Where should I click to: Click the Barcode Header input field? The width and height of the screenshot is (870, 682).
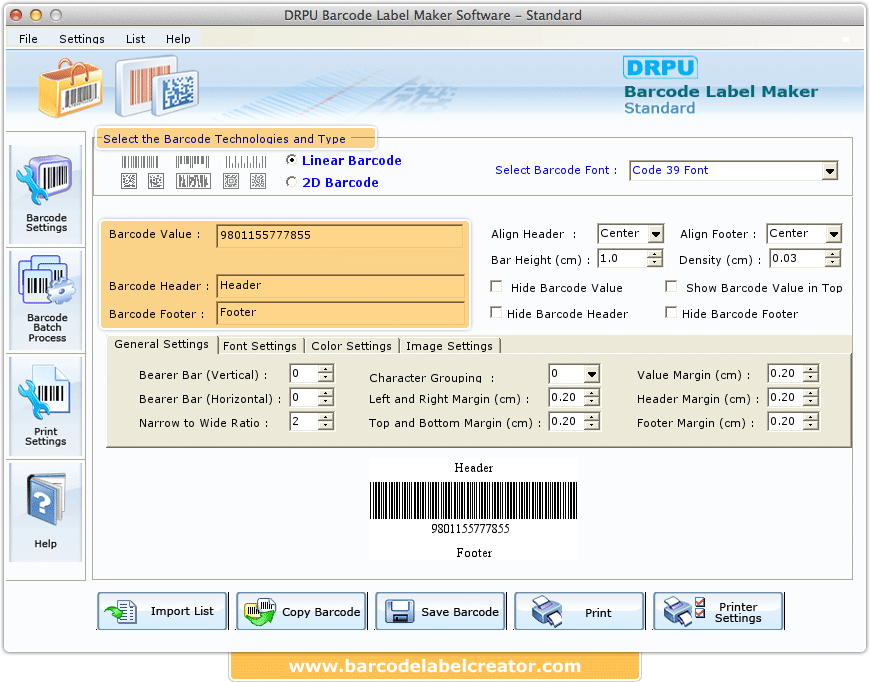tap(340, 285)
